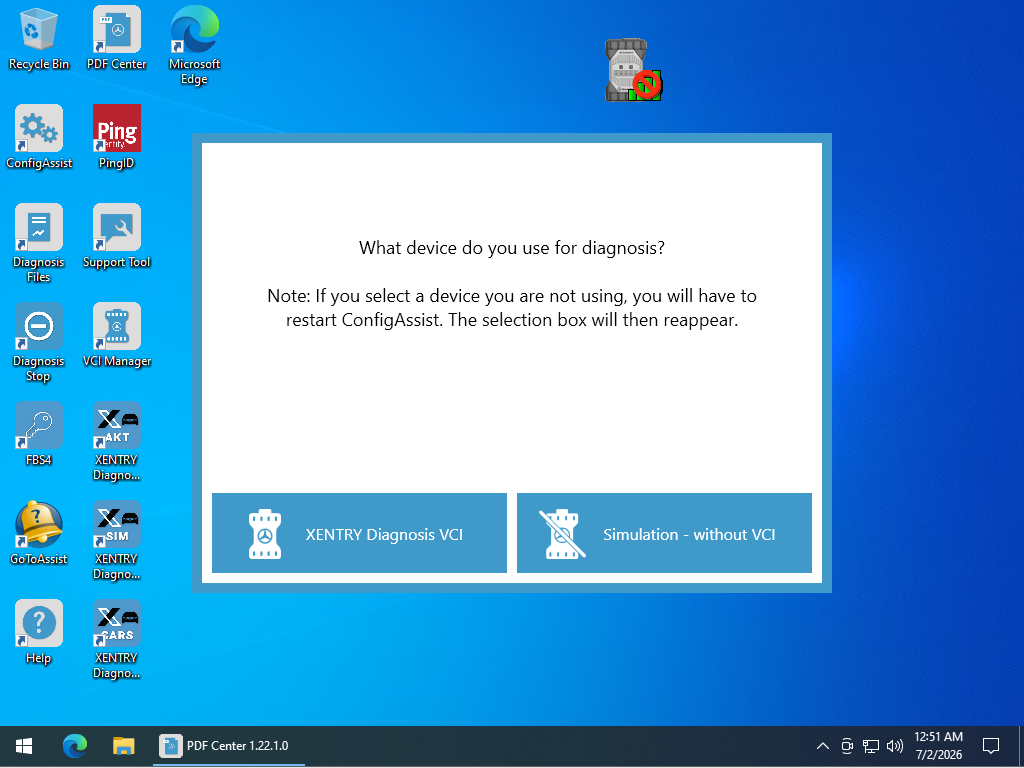The width and height of the screenshot is (1024, 768).
Task: Launch XENTRY Diagnosis SIM shortcut
Action: pyautogui.click(x=116, y=541)
